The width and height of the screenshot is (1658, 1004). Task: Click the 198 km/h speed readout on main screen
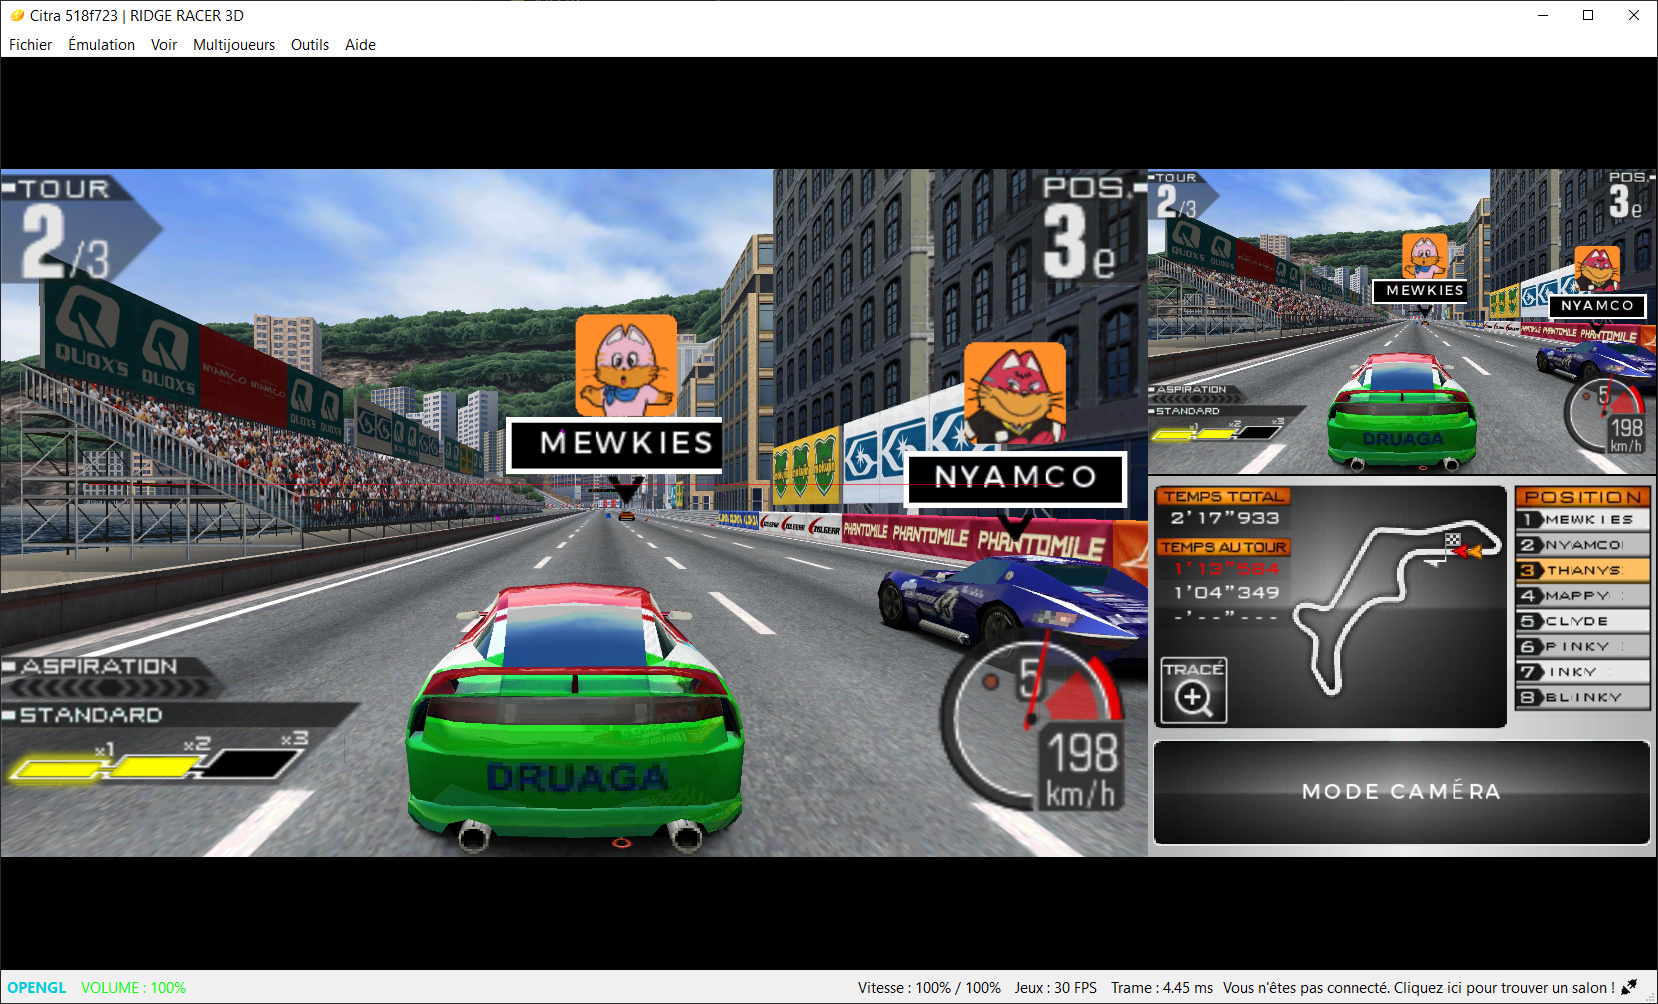[1081, 770]
